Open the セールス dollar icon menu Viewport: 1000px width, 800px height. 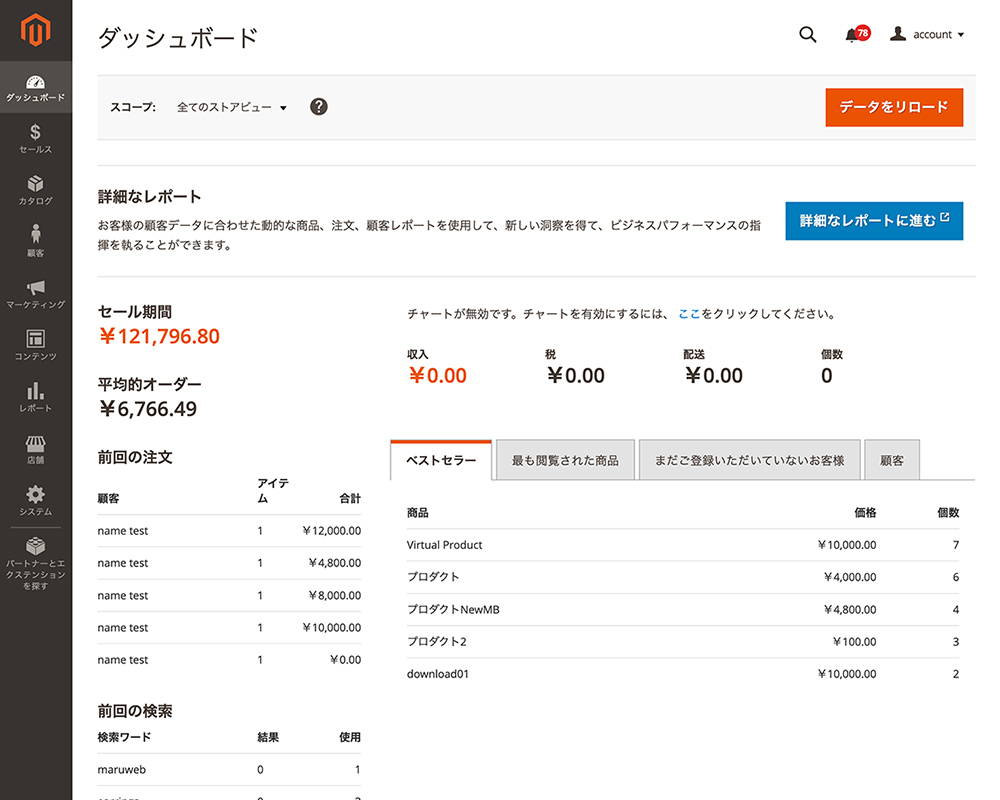pyautogui.click(x=36, y=139)
